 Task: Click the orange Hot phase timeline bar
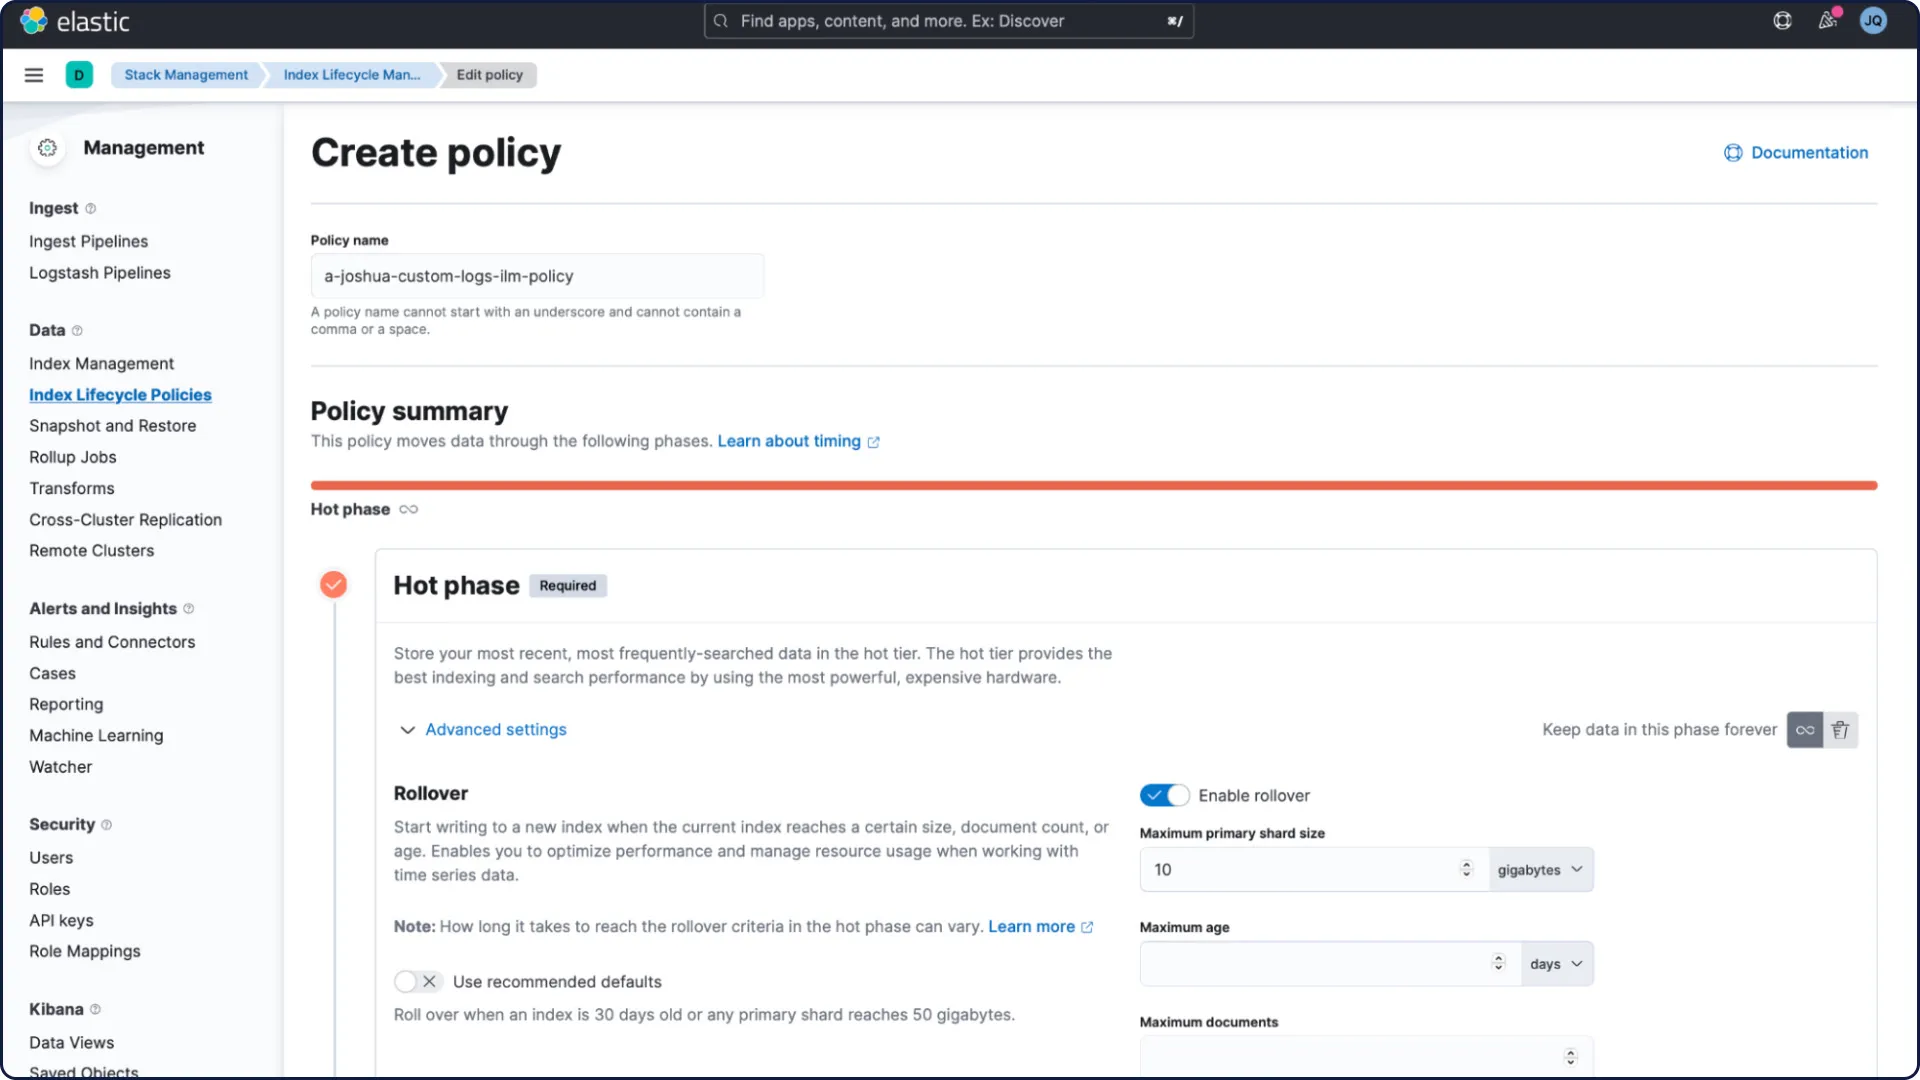point(1093,486)
